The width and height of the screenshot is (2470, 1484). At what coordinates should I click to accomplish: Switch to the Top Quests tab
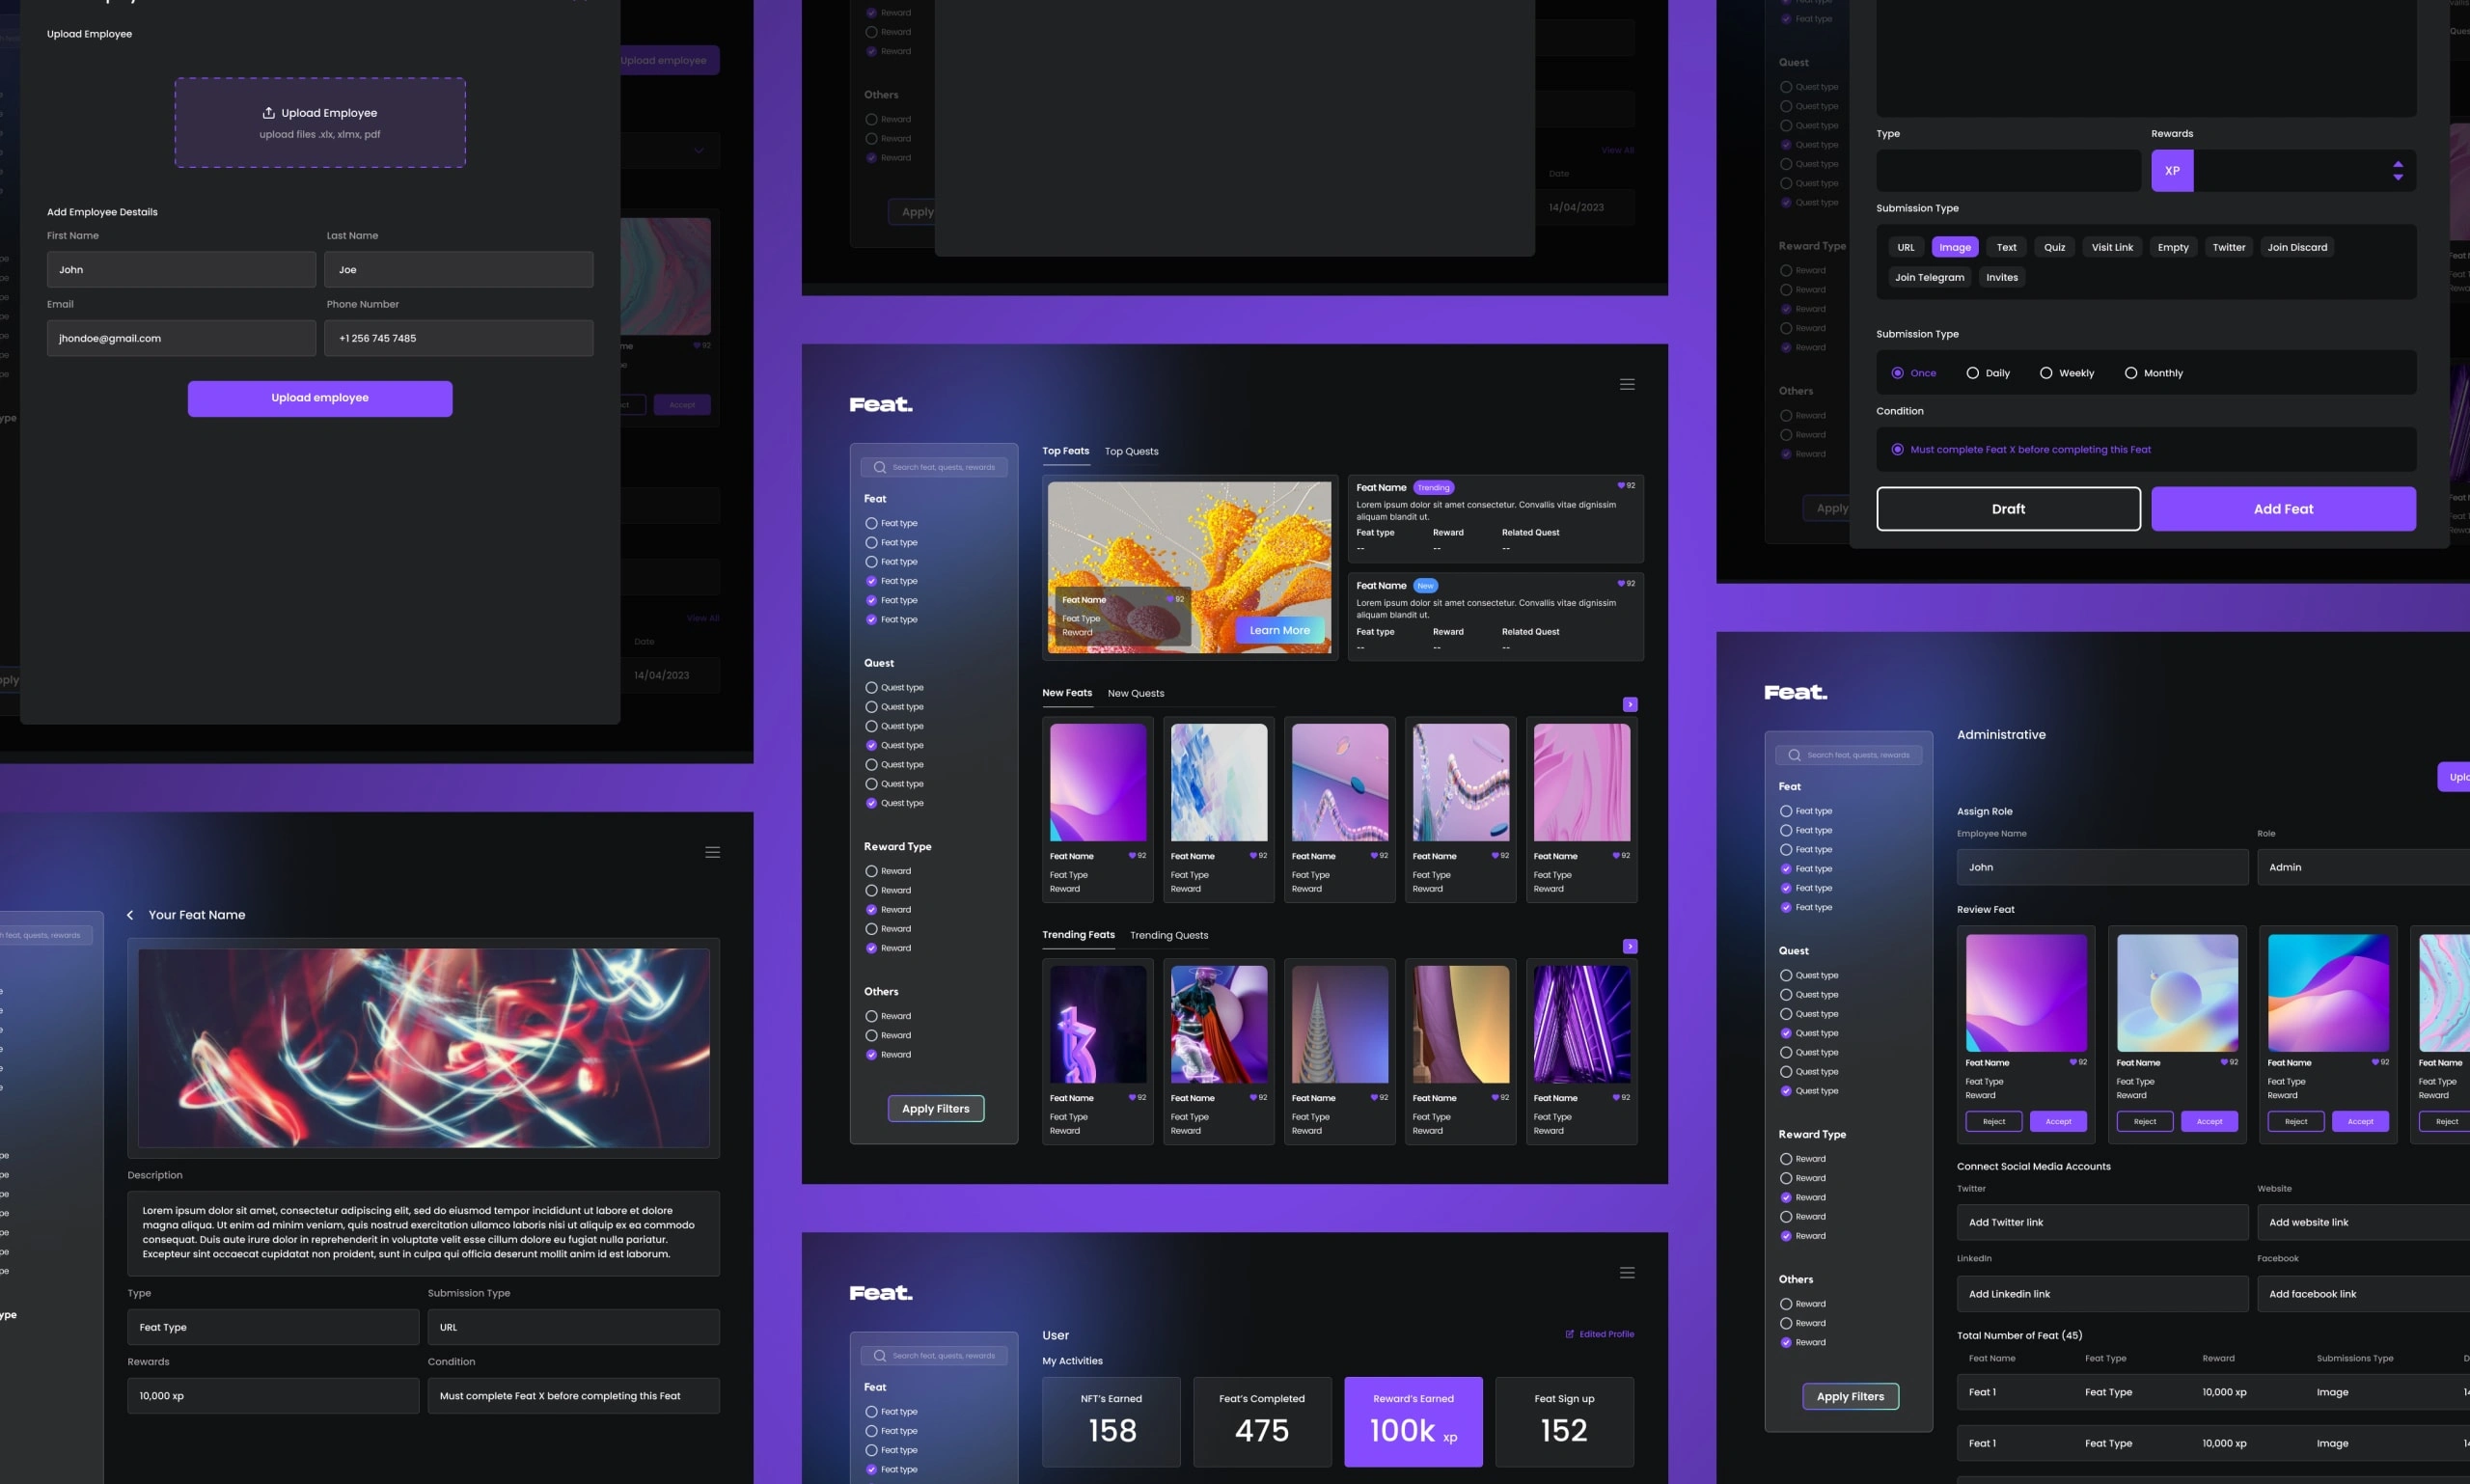(x=1131, y=452)
